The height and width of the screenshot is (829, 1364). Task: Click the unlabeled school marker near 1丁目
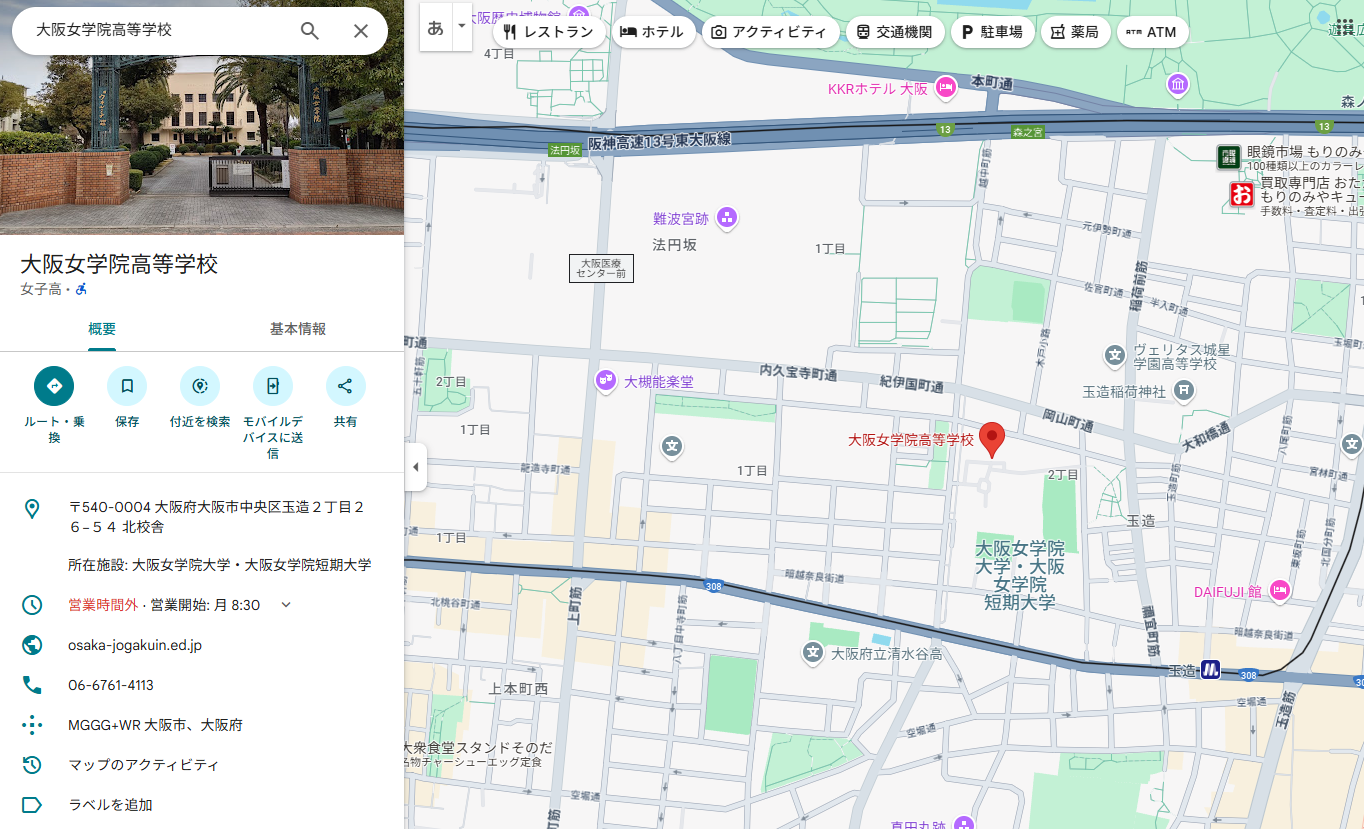[672, 447]
